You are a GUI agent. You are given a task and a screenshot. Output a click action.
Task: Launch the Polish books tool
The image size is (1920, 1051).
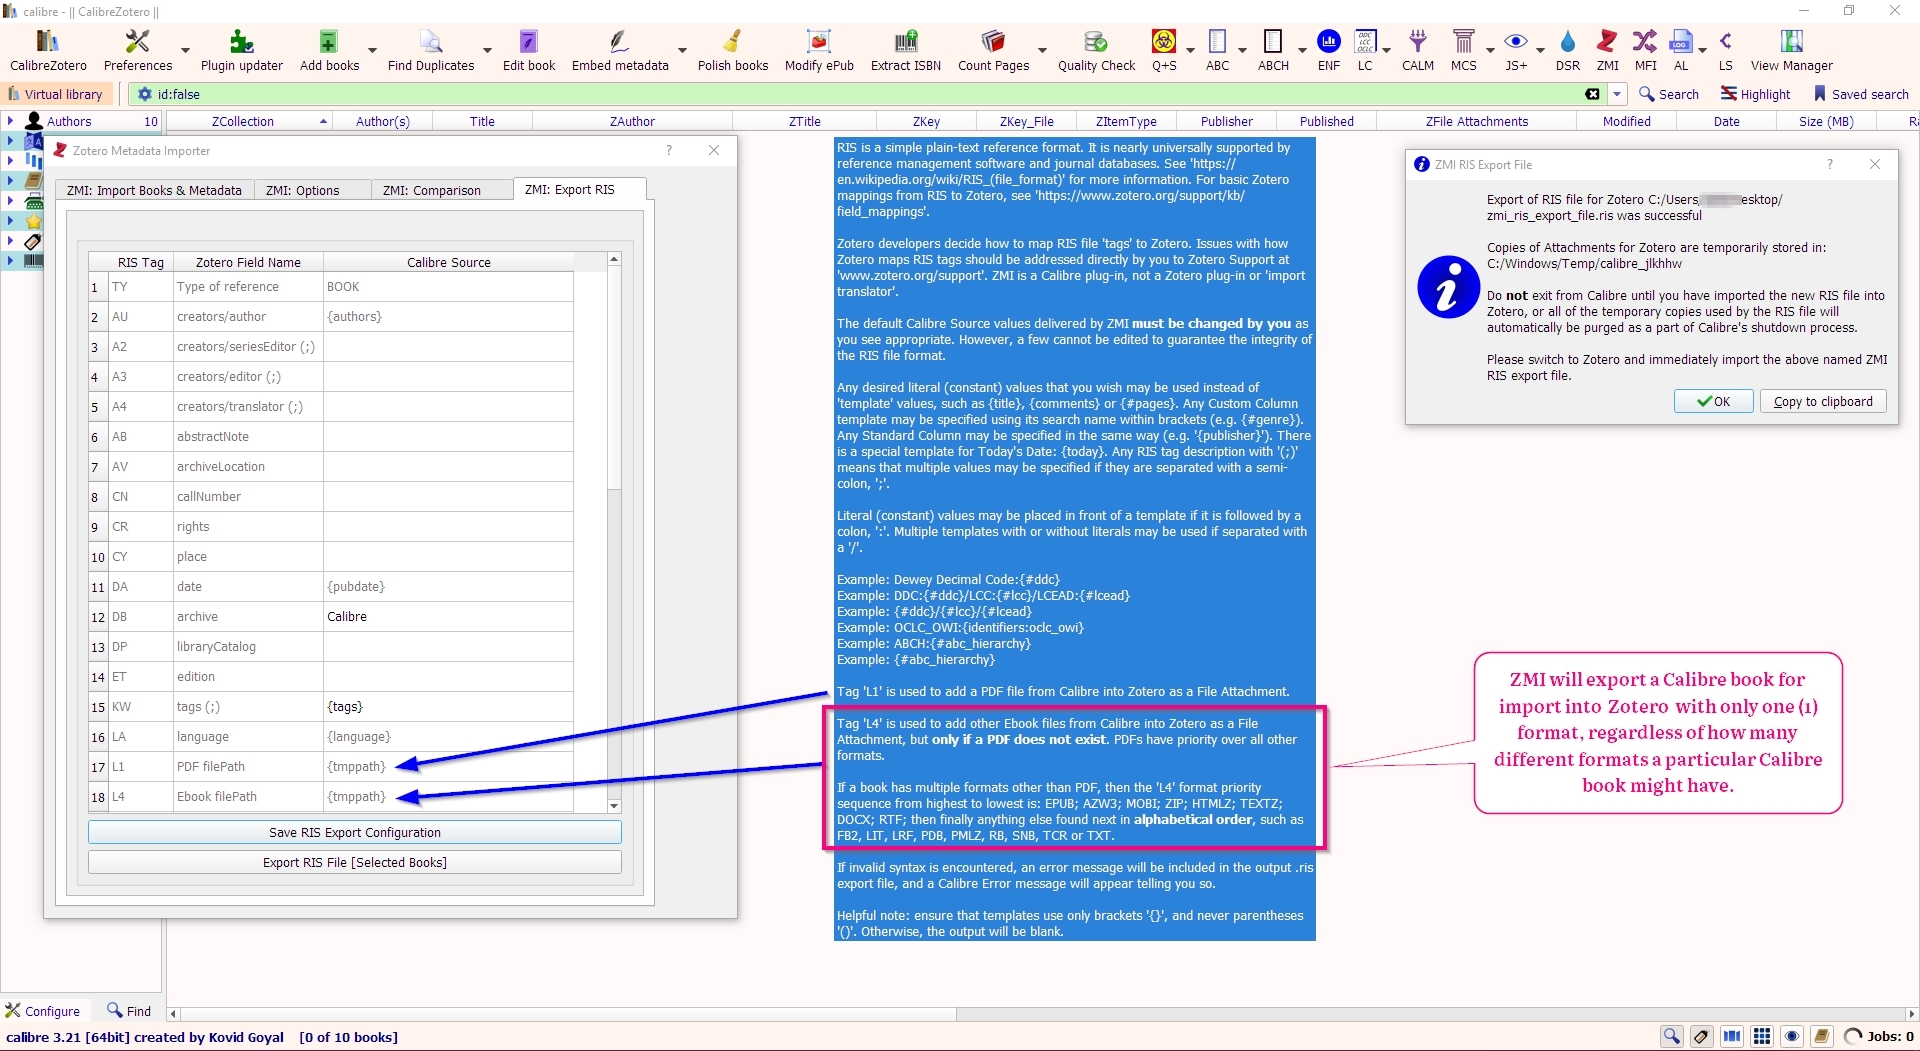pos(732,50)
